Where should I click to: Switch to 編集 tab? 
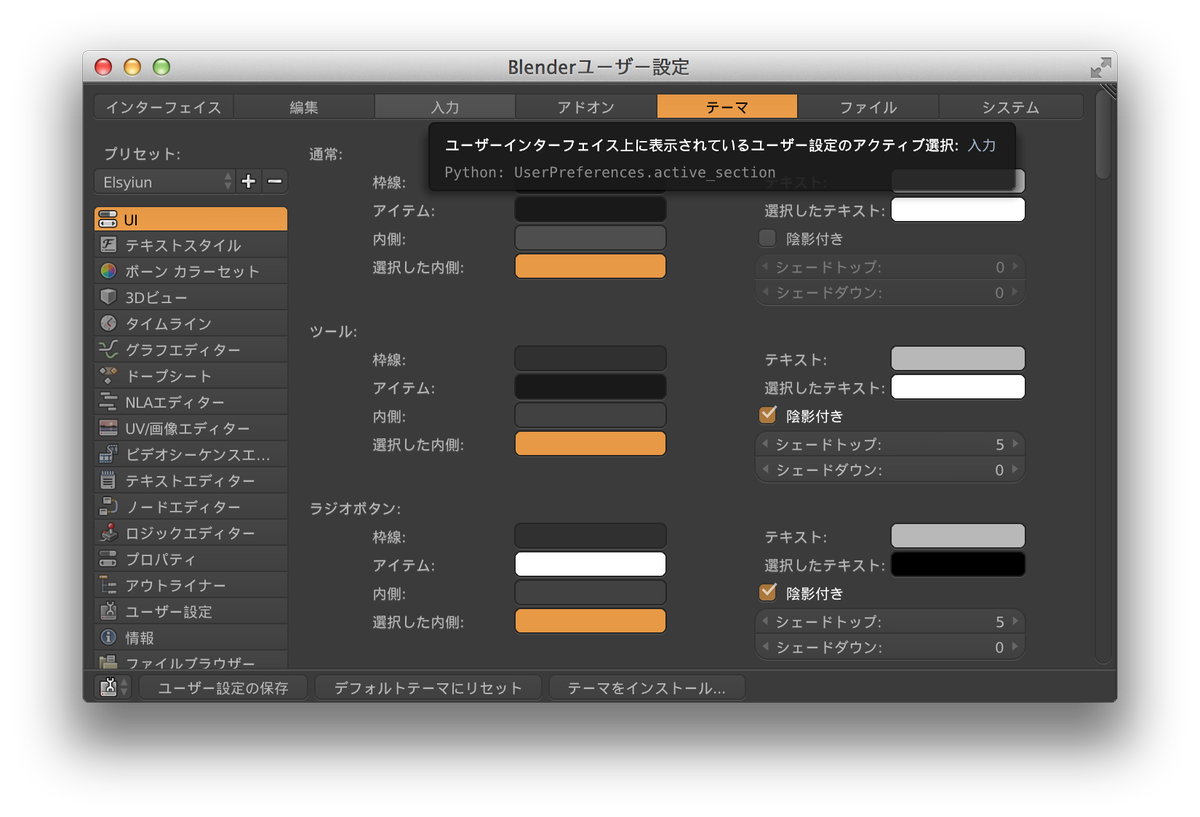tap(304, 107)
